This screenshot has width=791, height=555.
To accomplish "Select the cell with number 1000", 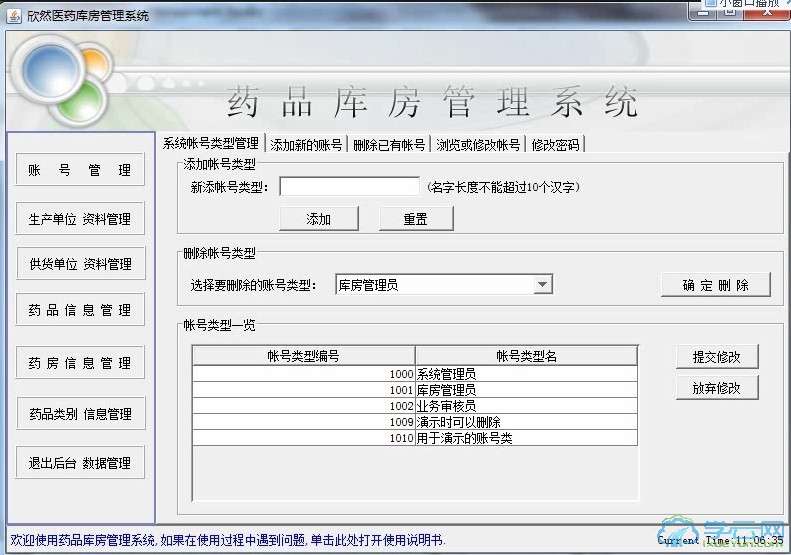I will pos(304,374).
